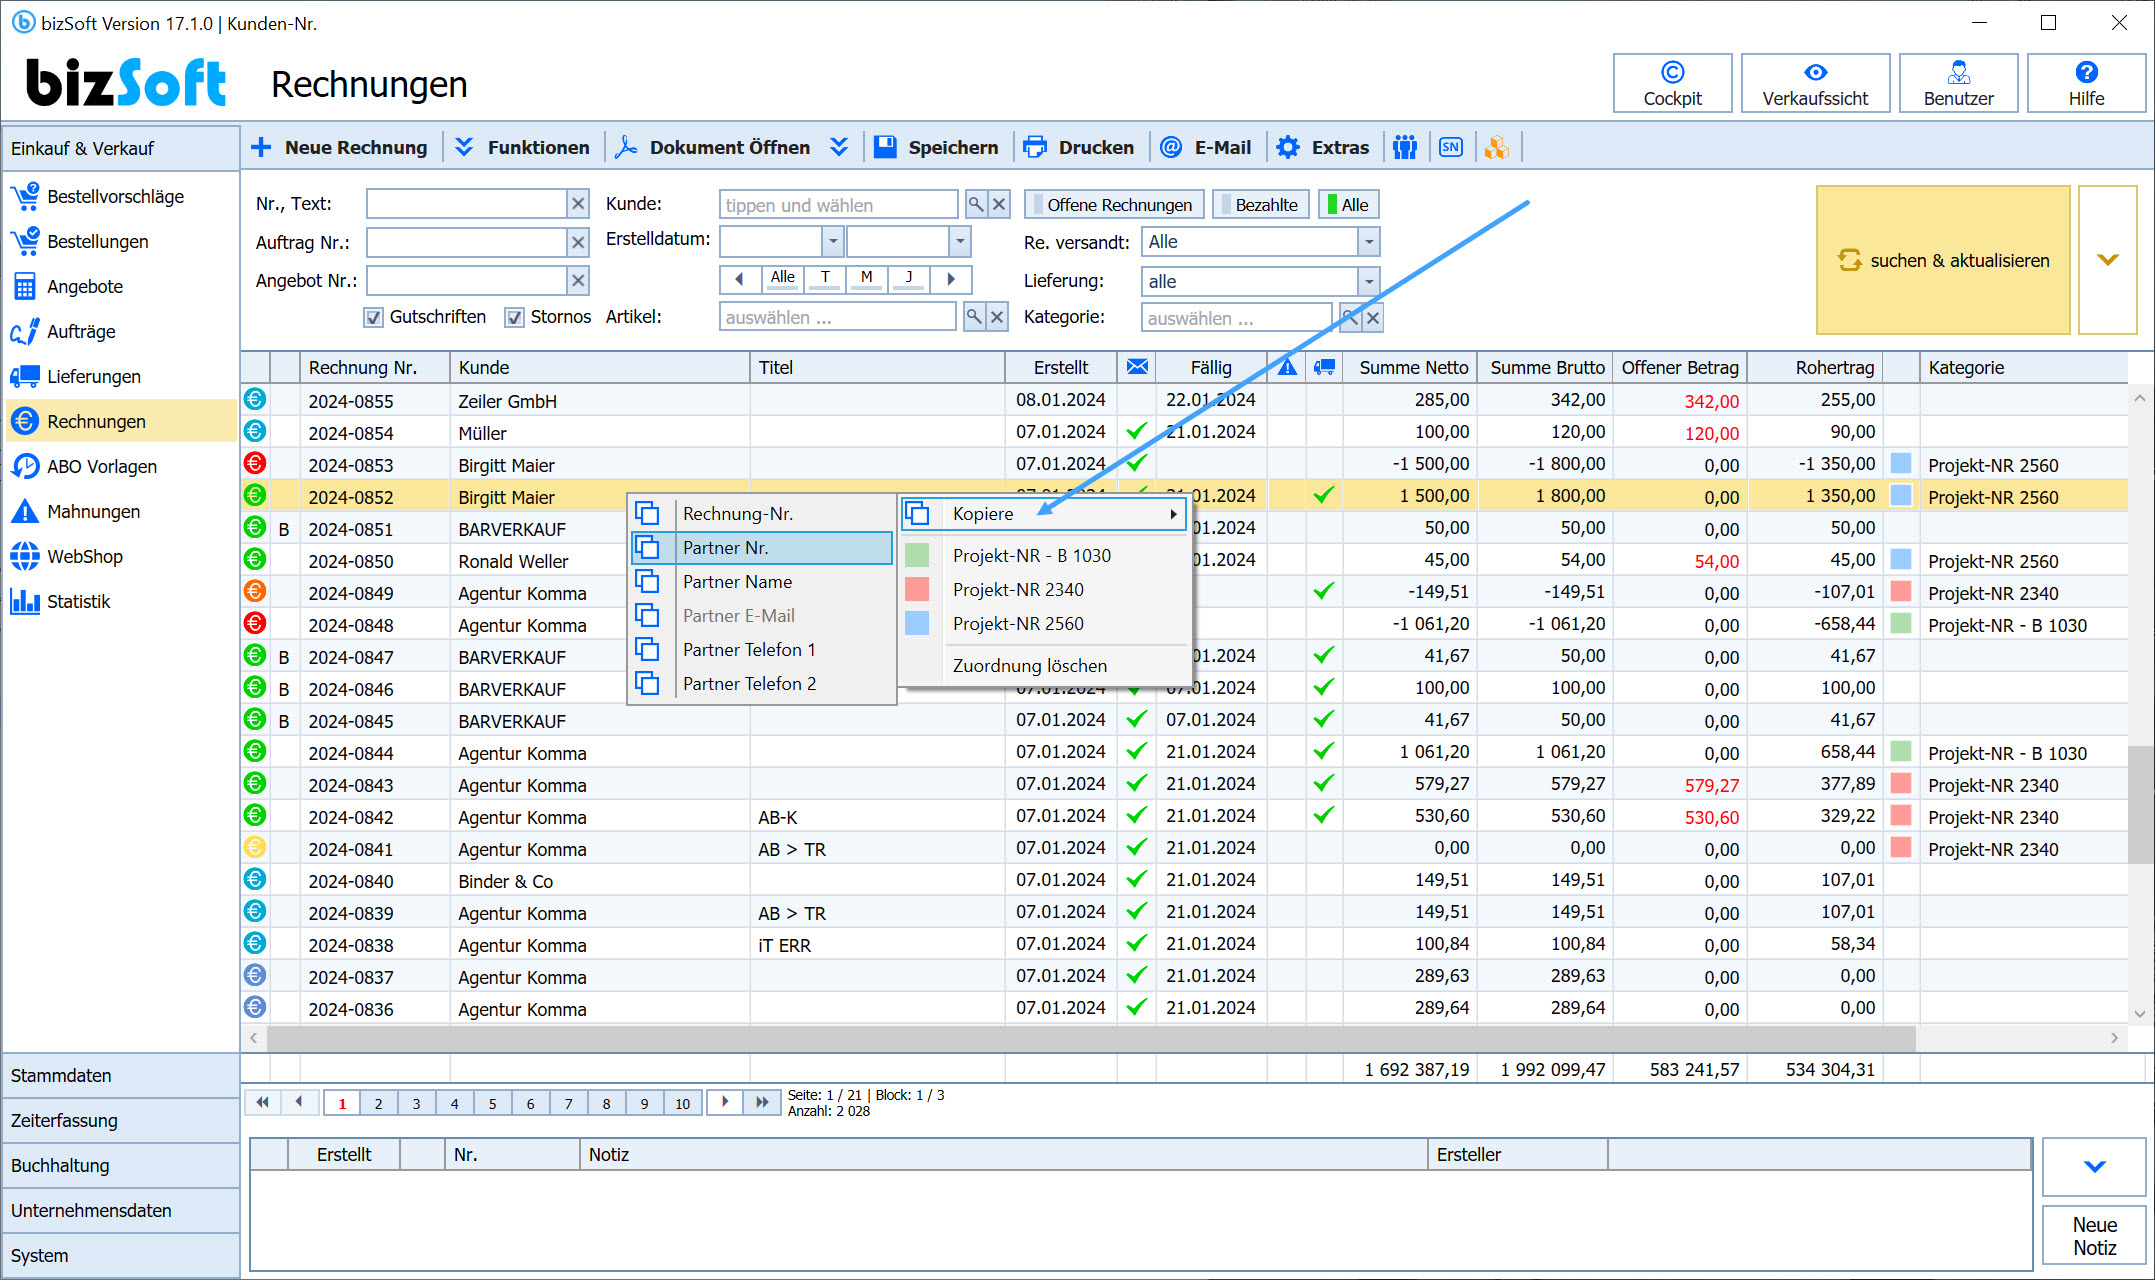
Task: Click the people group icon in toolbar
Action: (x=1405, y=147)
